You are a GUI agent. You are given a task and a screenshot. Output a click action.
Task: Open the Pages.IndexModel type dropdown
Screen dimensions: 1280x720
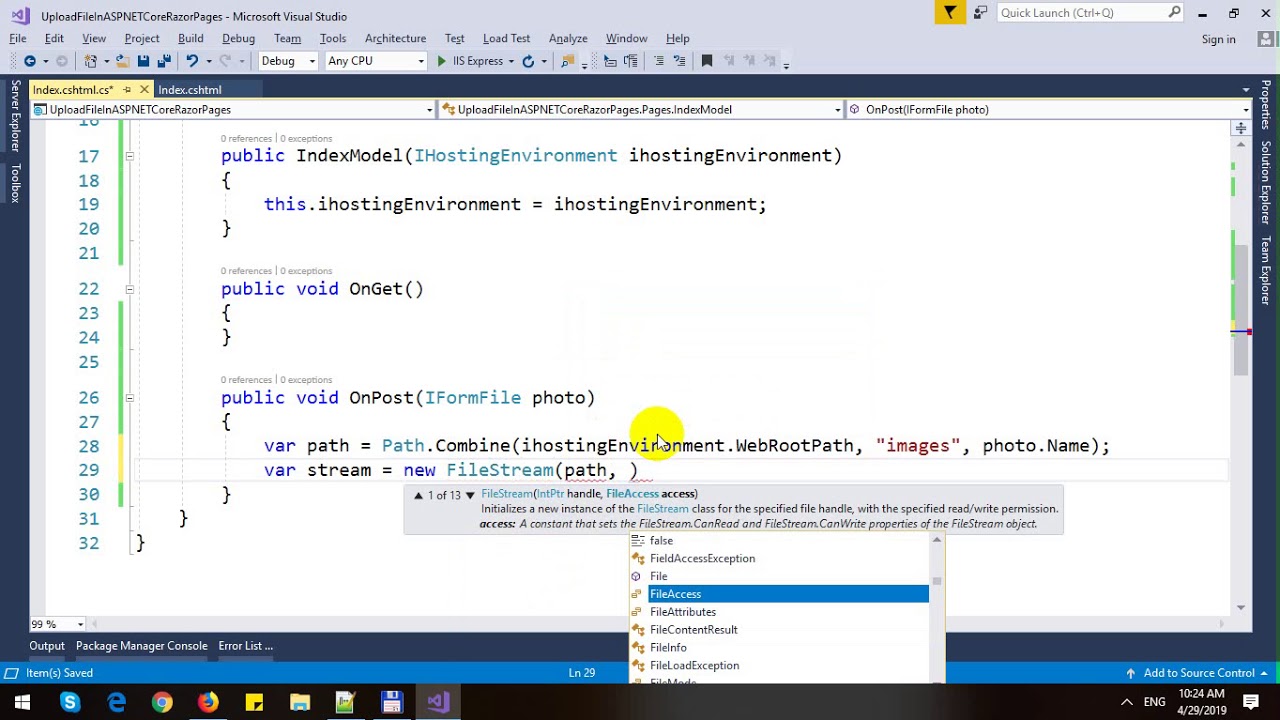click(x=641, y=110)
